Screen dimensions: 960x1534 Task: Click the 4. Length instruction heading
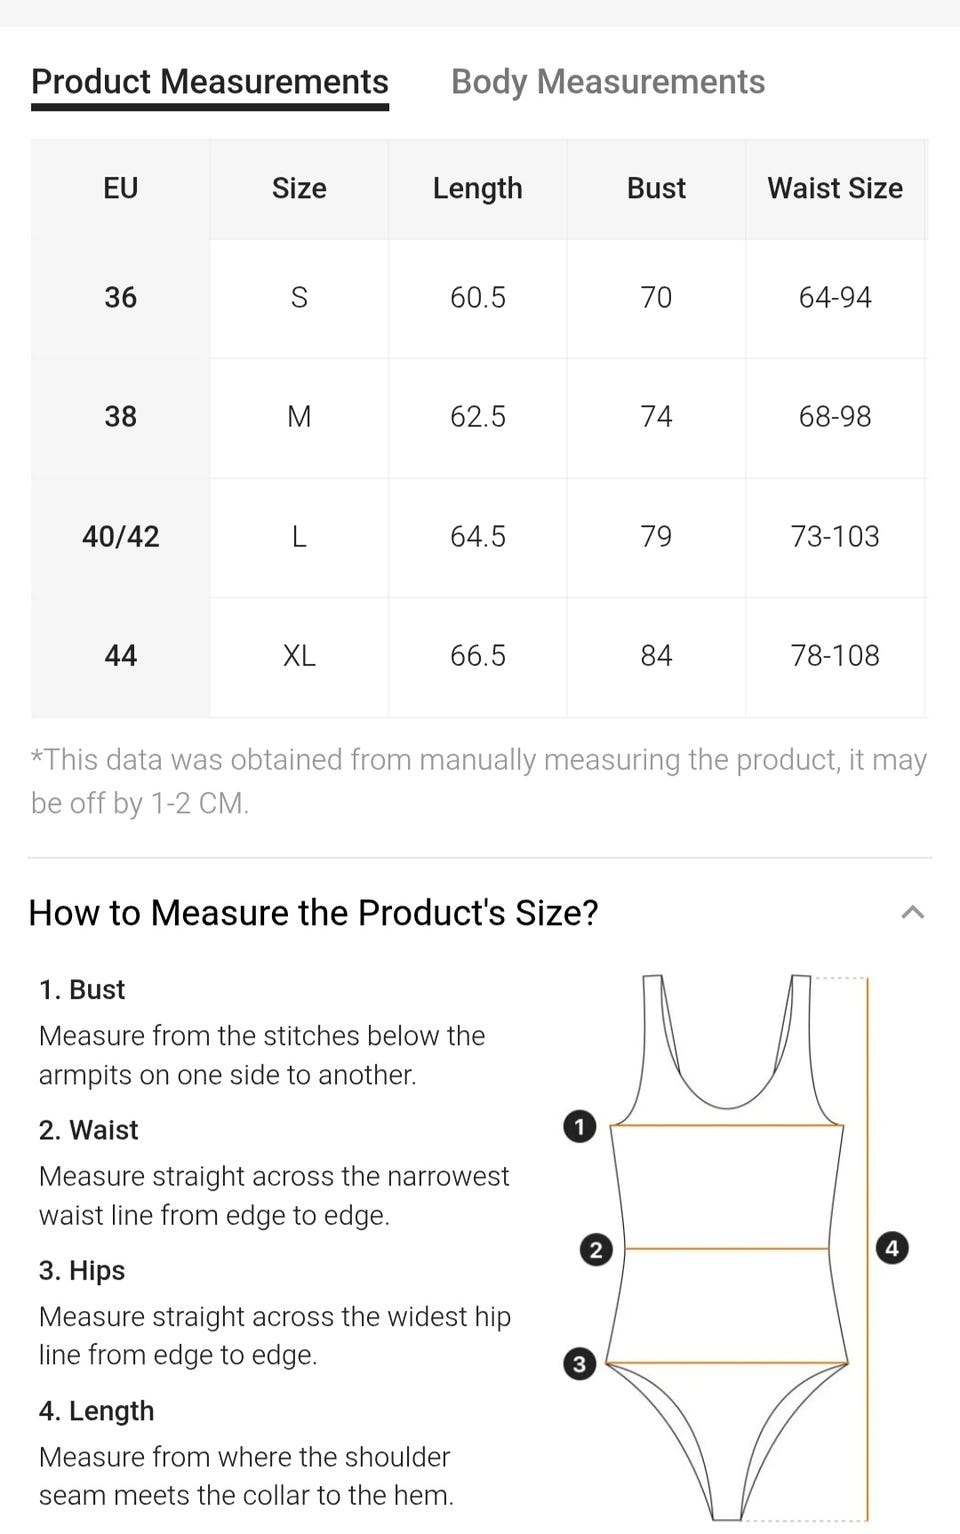pos(96,1411)
